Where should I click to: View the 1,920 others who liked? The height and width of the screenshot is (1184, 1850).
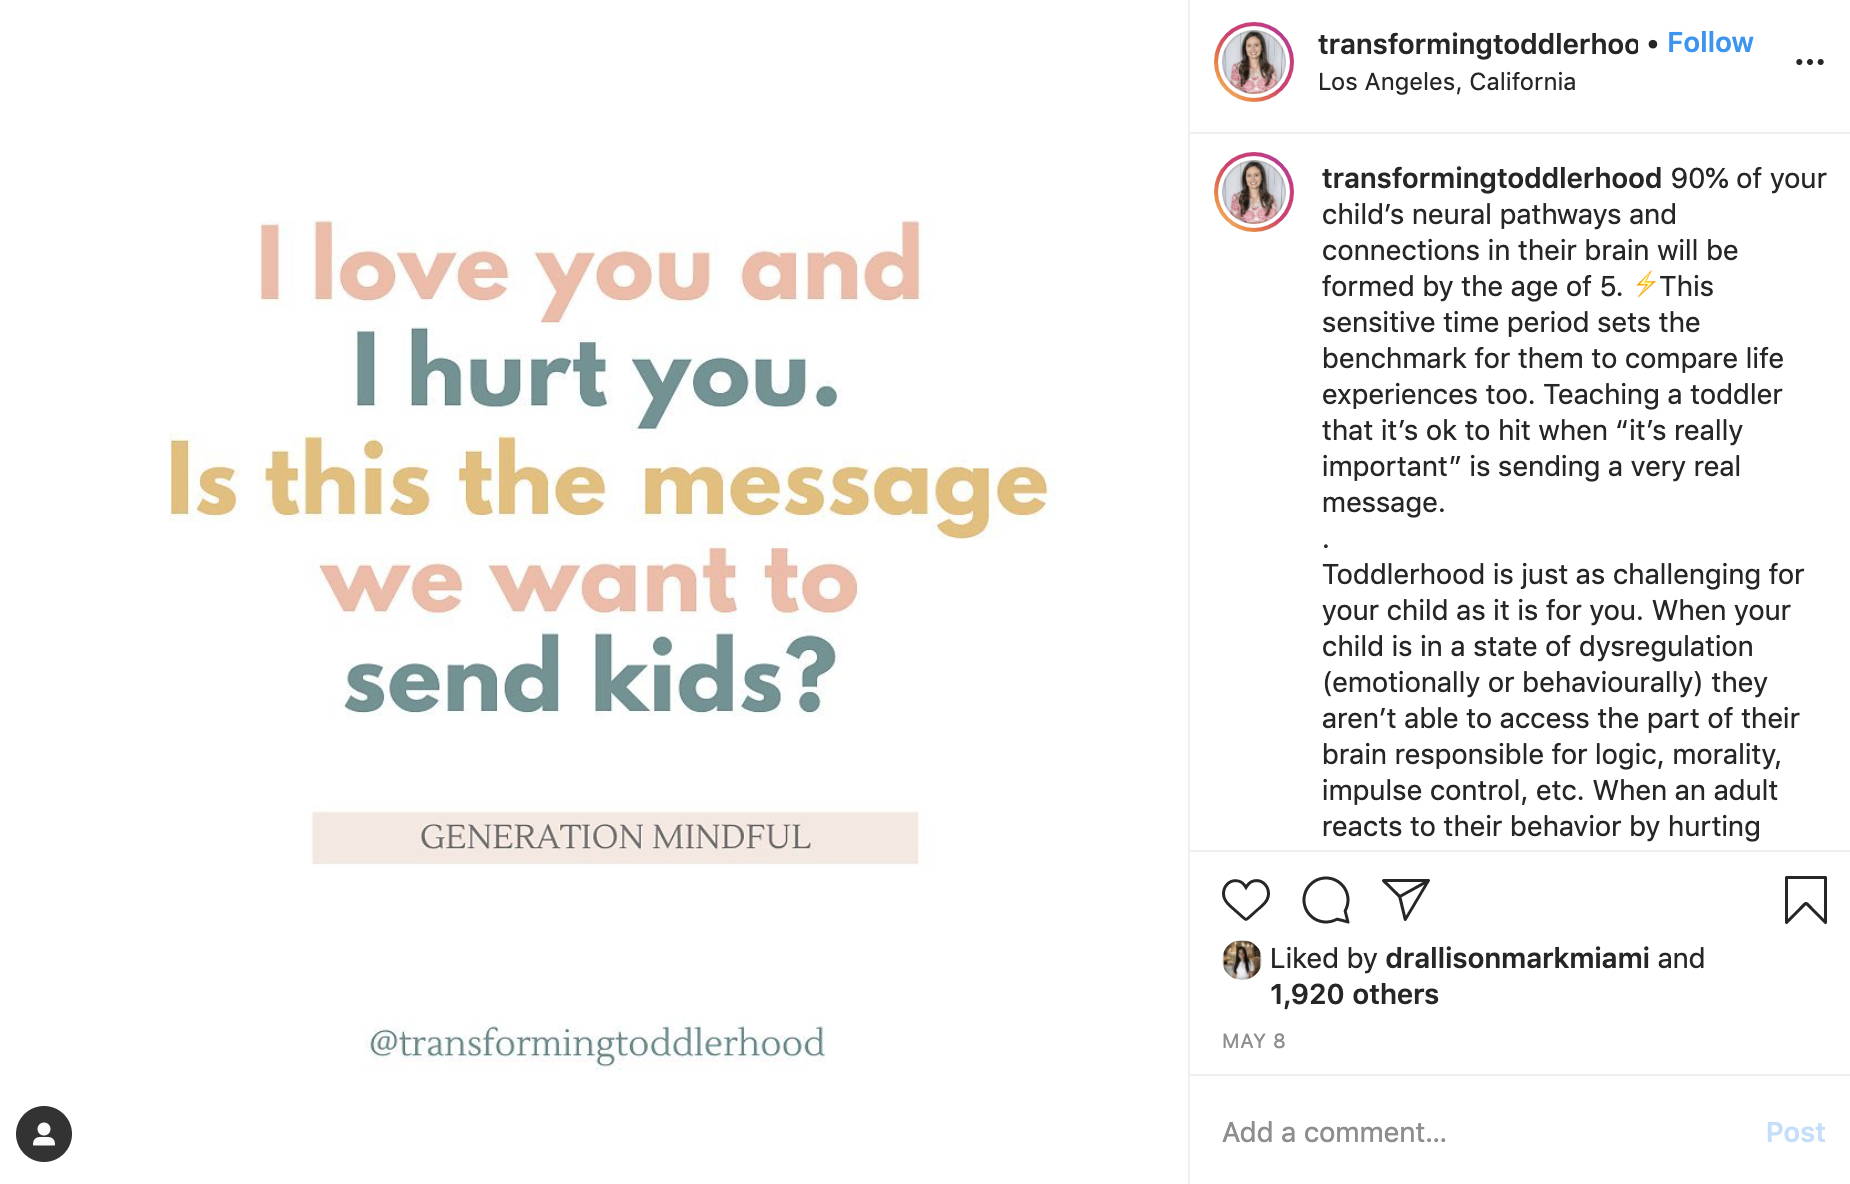pyautogui.click(x=1354, y=994)
